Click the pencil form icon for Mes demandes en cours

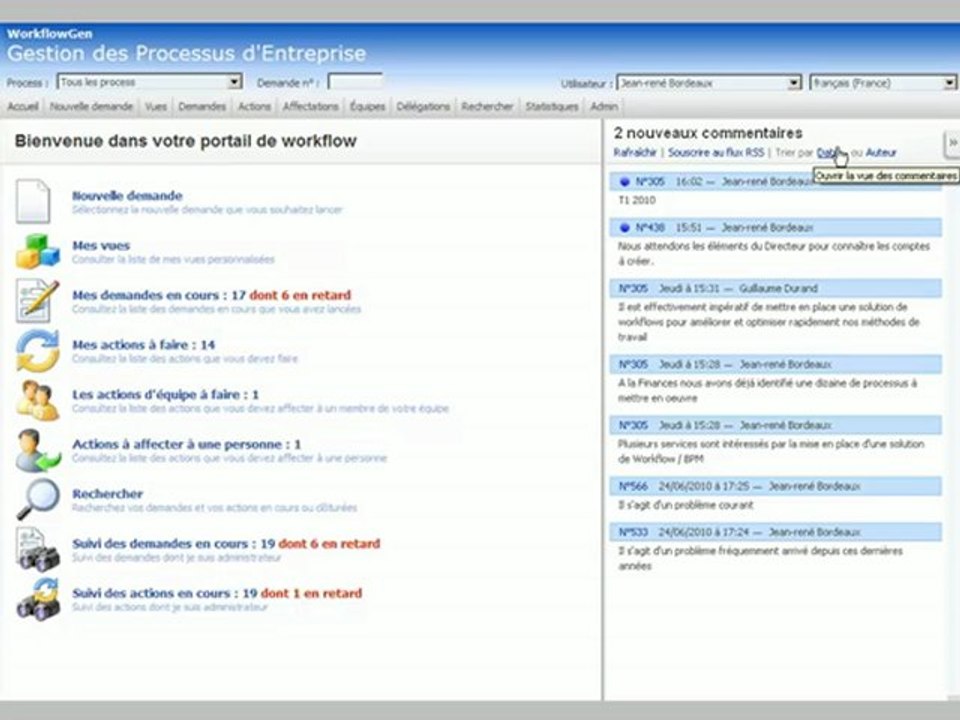(x=37, y=301)
